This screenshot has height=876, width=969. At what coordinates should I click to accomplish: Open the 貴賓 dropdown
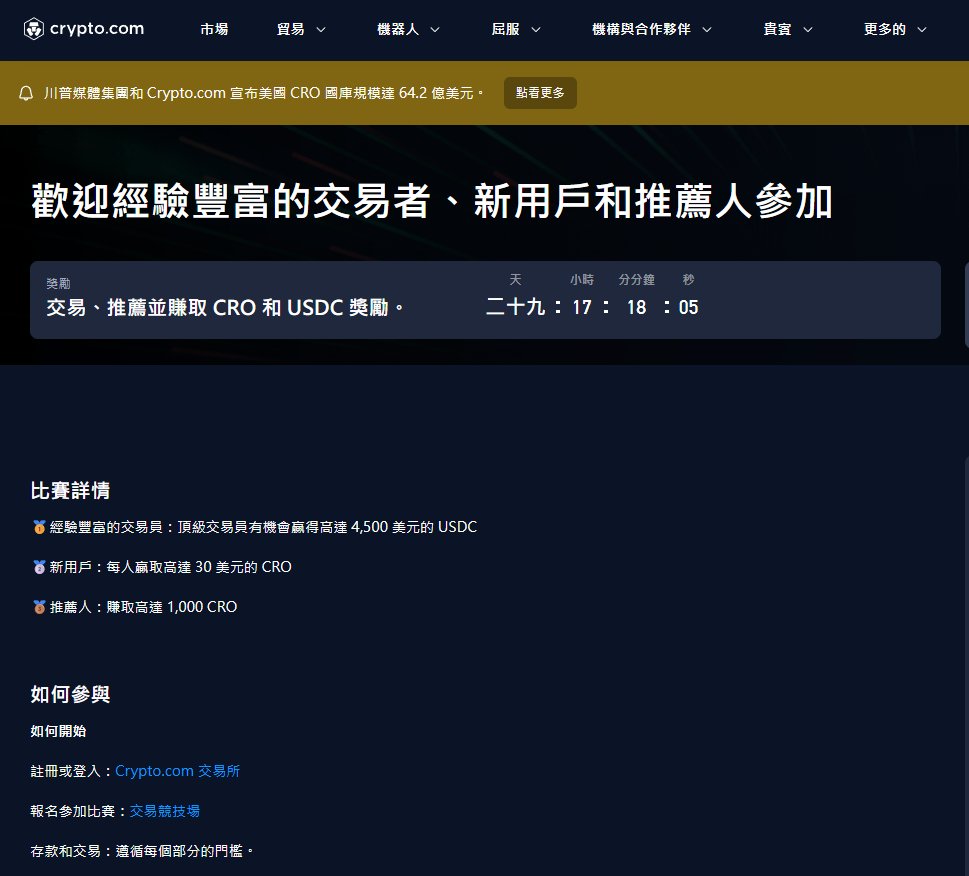pos(787,30)
